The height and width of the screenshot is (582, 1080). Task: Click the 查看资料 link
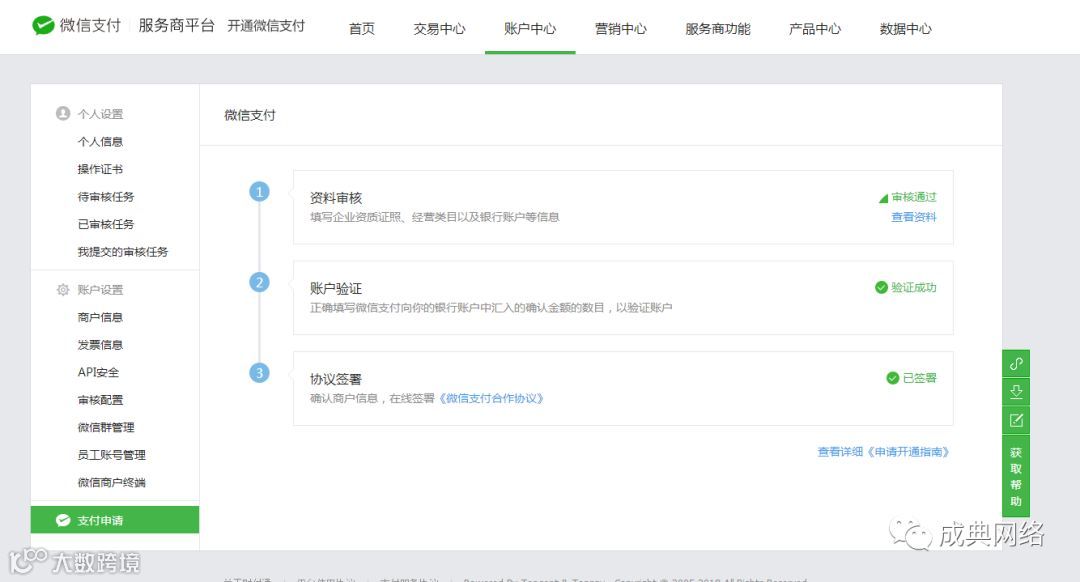[913, 217]
